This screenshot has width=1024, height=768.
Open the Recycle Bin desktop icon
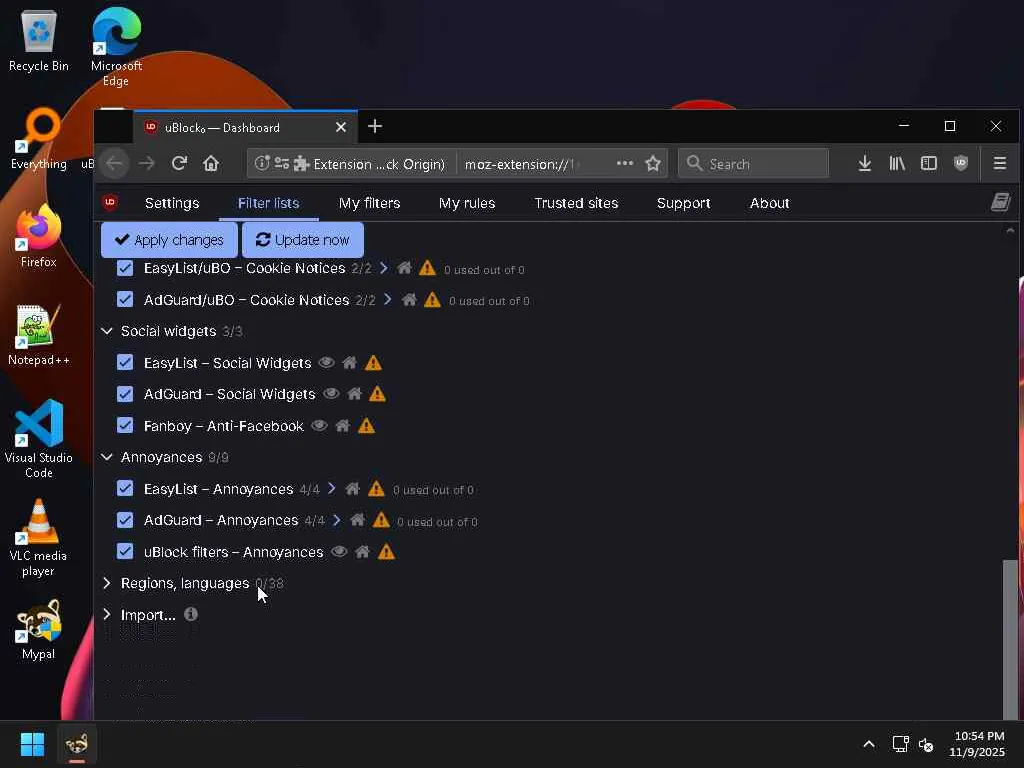pos(39,41)
